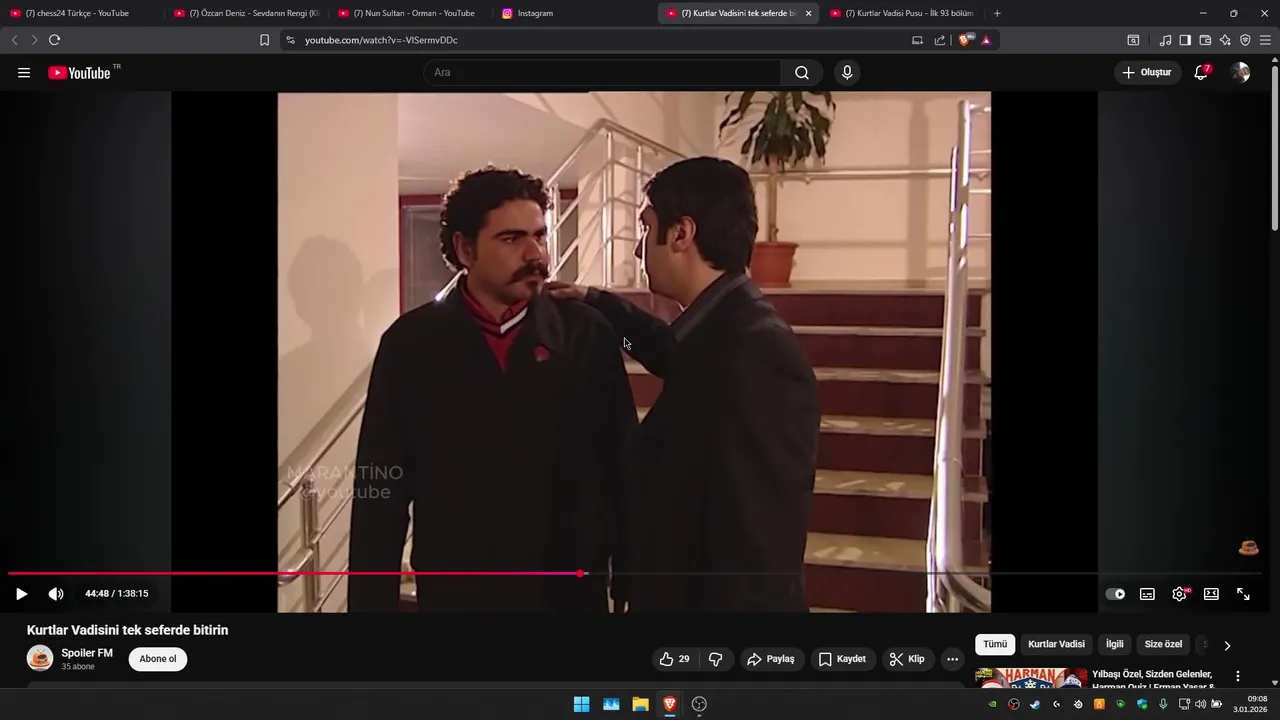Subscribe using the Abone ol button
This screenshot has height=720, width=1280.
(158, 659)
